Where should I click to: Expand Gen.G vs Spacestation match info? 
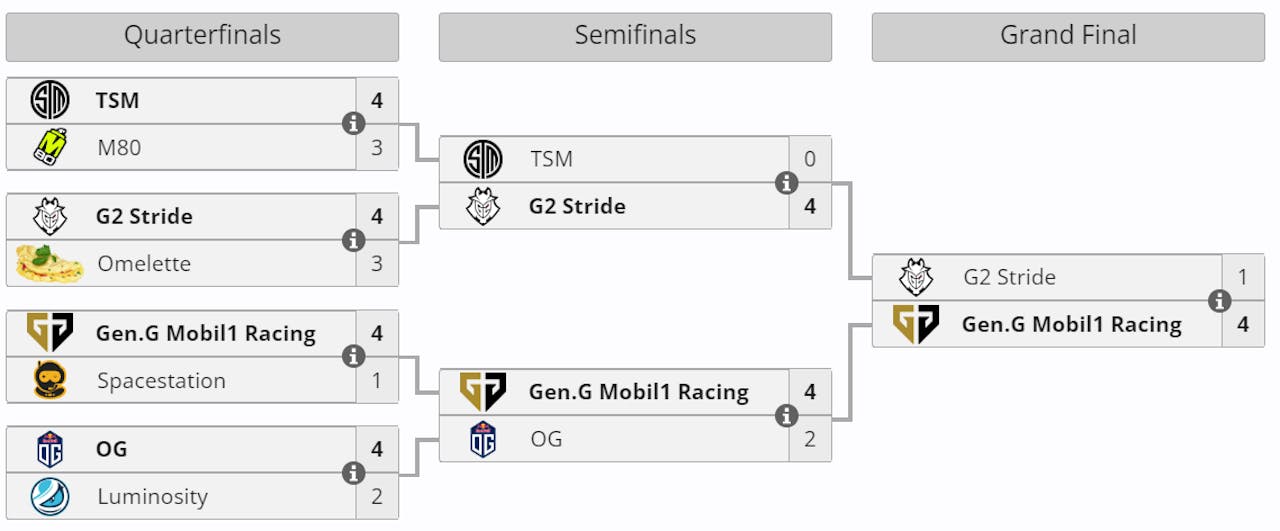(x=353, y=357)
